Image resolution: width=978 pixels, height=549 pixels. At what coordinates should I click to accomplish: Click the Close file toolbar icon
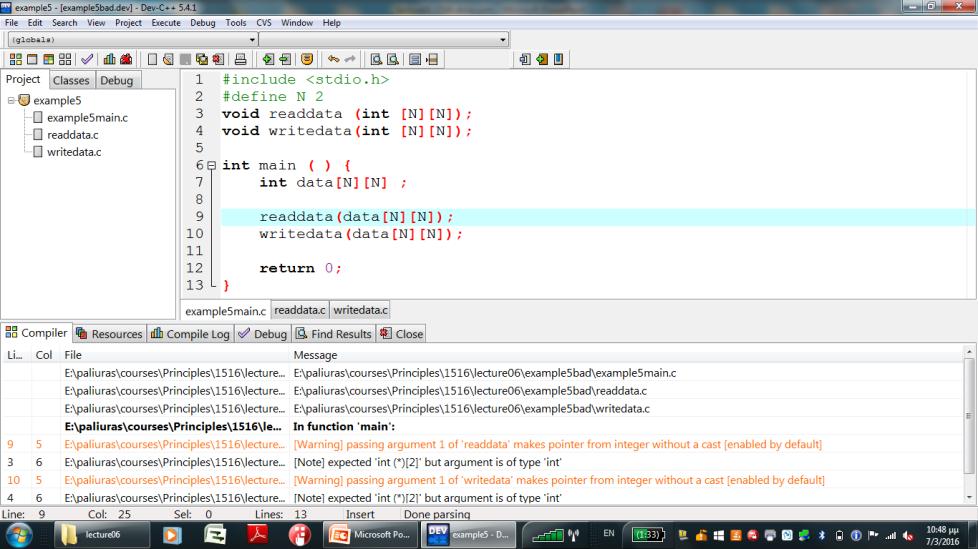point(218,59)
